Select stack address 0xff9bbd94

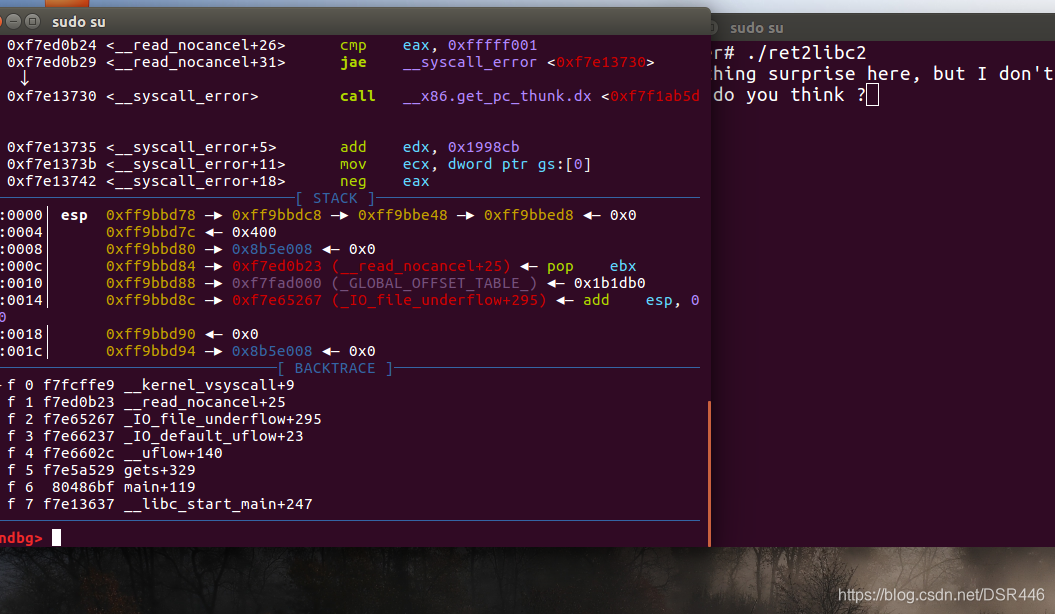[x=151, y=351]
